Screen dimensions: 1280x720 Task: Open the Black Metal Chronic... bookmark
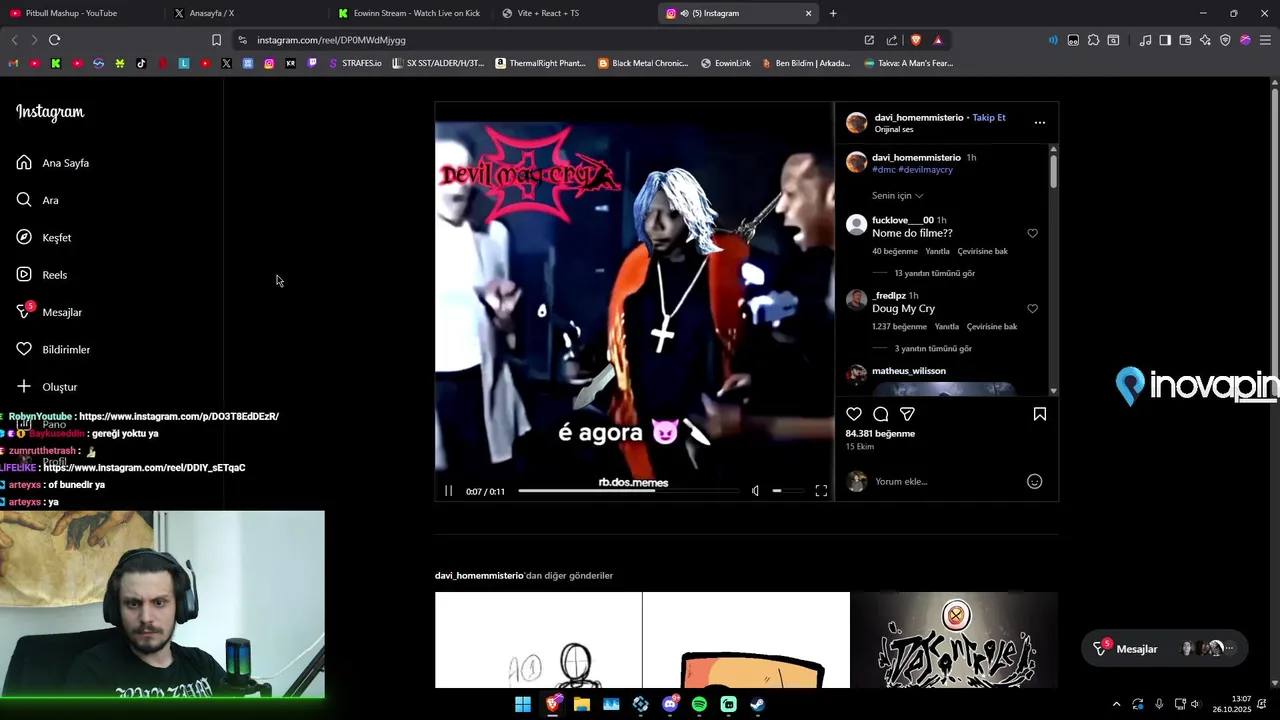click(643, 63)
